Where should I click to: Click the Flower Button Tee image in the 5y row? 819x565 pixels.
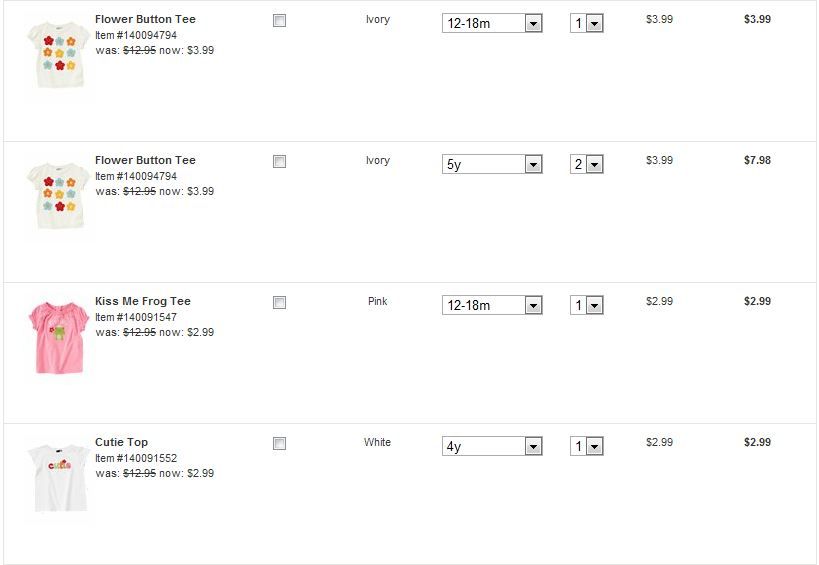(x=58, y=196)
